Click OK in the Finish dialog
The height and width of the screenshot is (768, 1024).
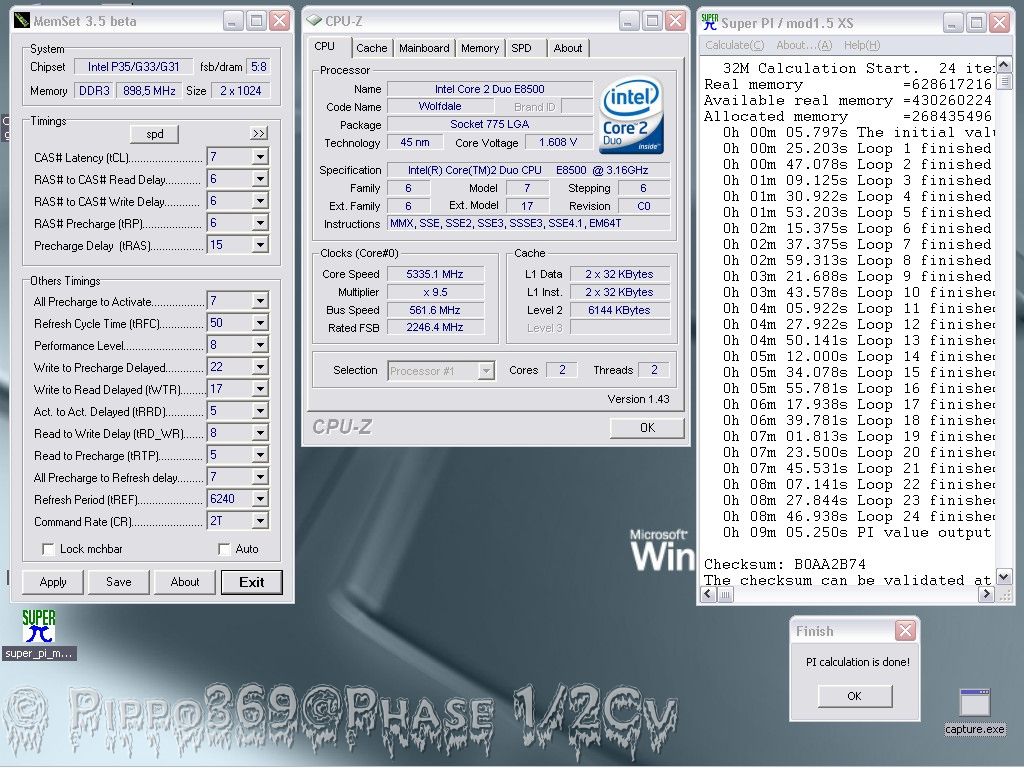coord(854,696)
